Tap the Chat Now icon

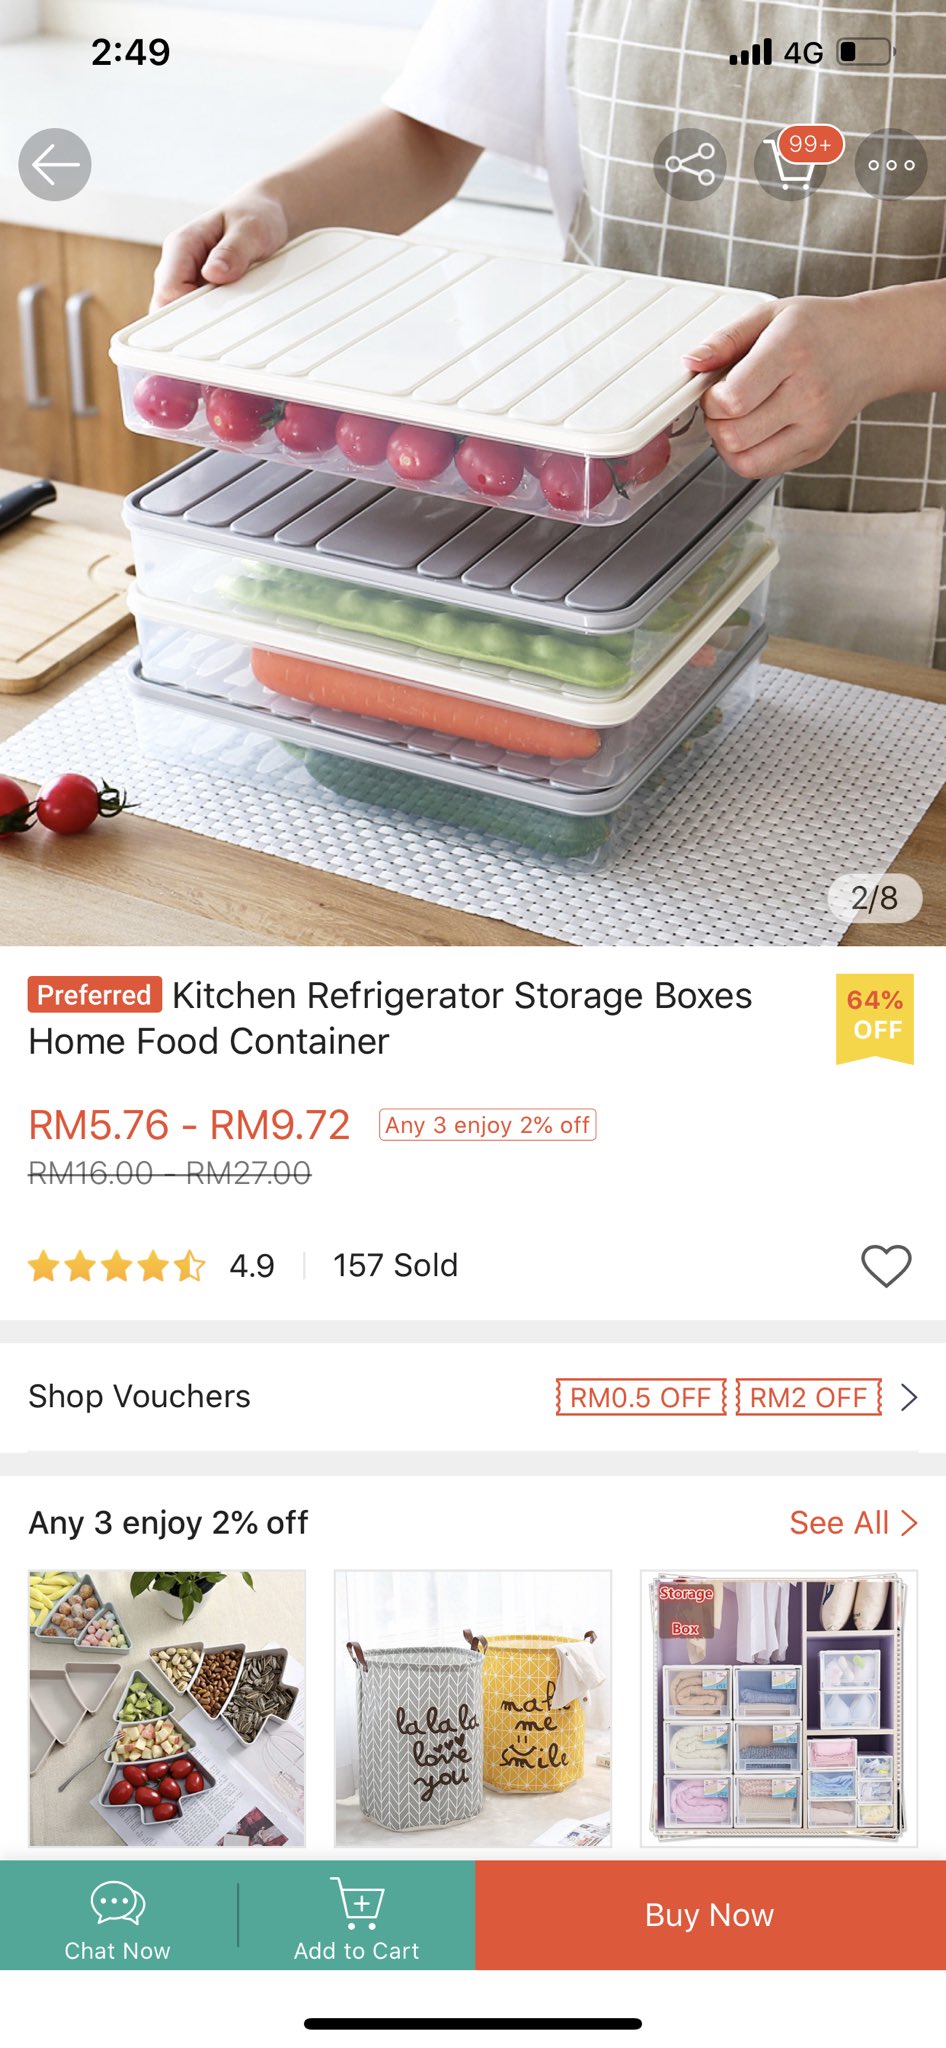pos(118,1916)
